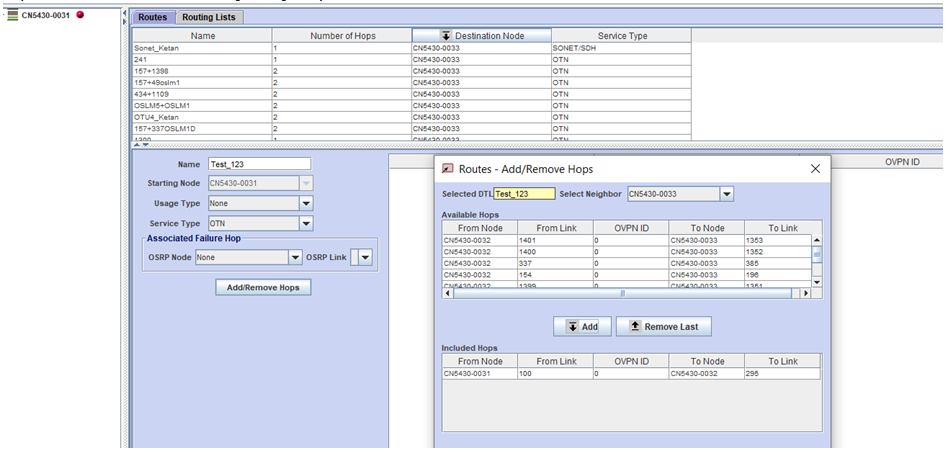Viewport: 949px width, 453px height.
Task: Click Available Hops horizontal scroll right arrow
Action: (806, 293)
